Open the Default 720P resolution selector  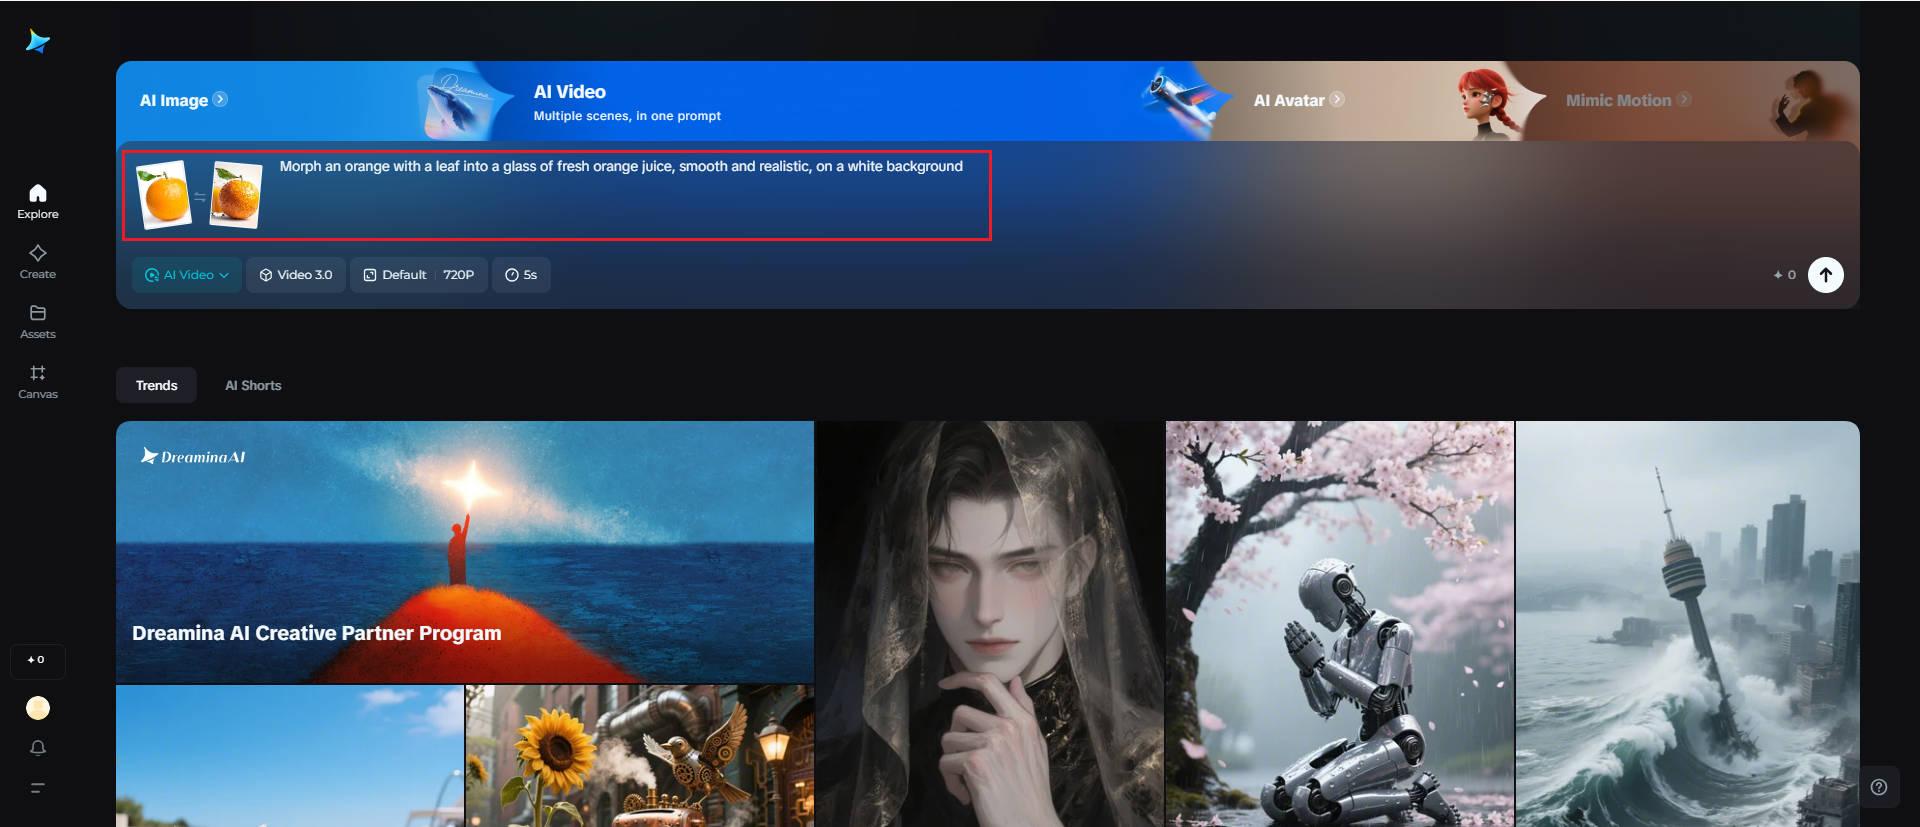(419, 275)
